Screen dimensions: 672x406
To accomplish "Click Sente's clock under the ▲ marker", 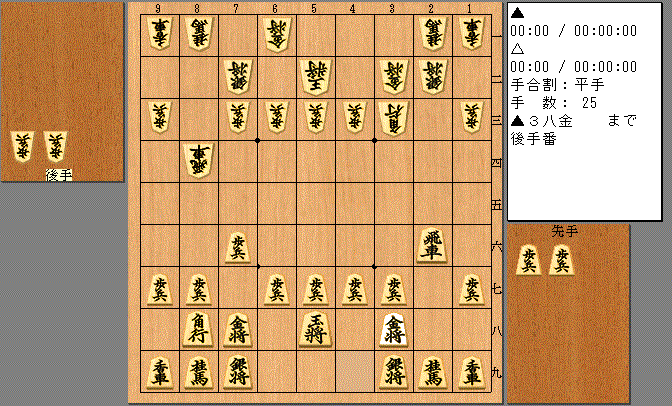I will tap(573, 31).
